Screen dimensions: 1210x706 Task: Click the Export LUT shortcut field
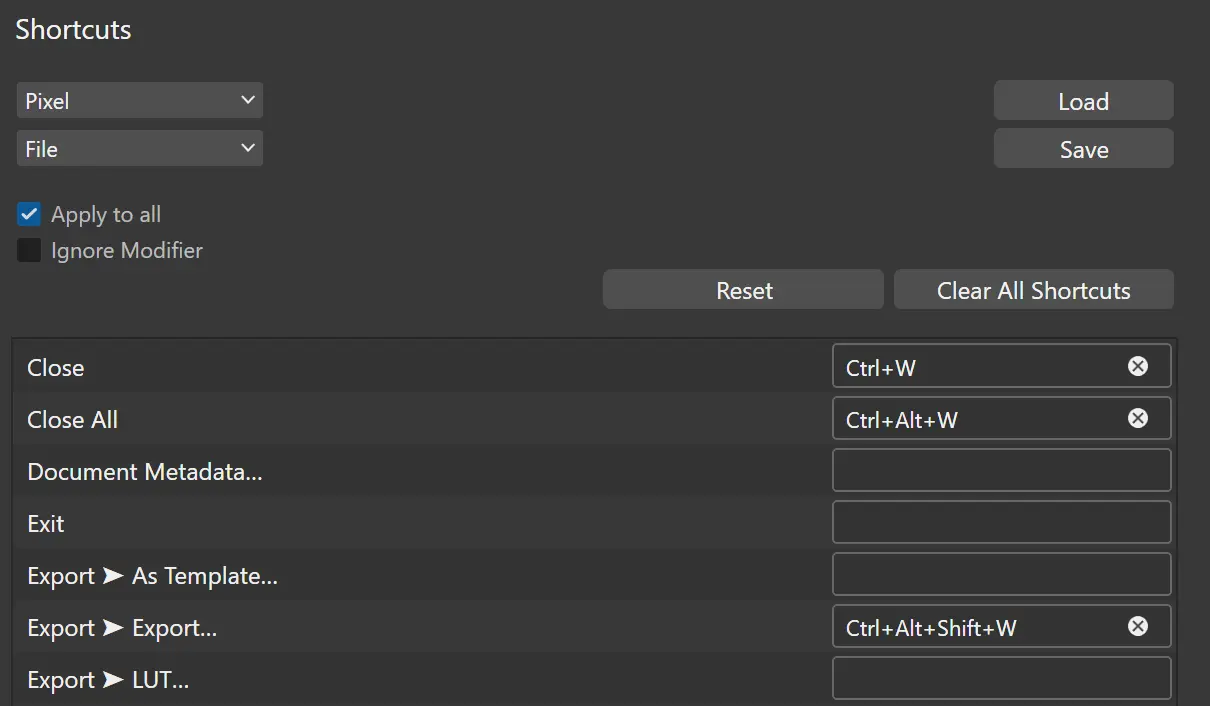(1001, 678)
